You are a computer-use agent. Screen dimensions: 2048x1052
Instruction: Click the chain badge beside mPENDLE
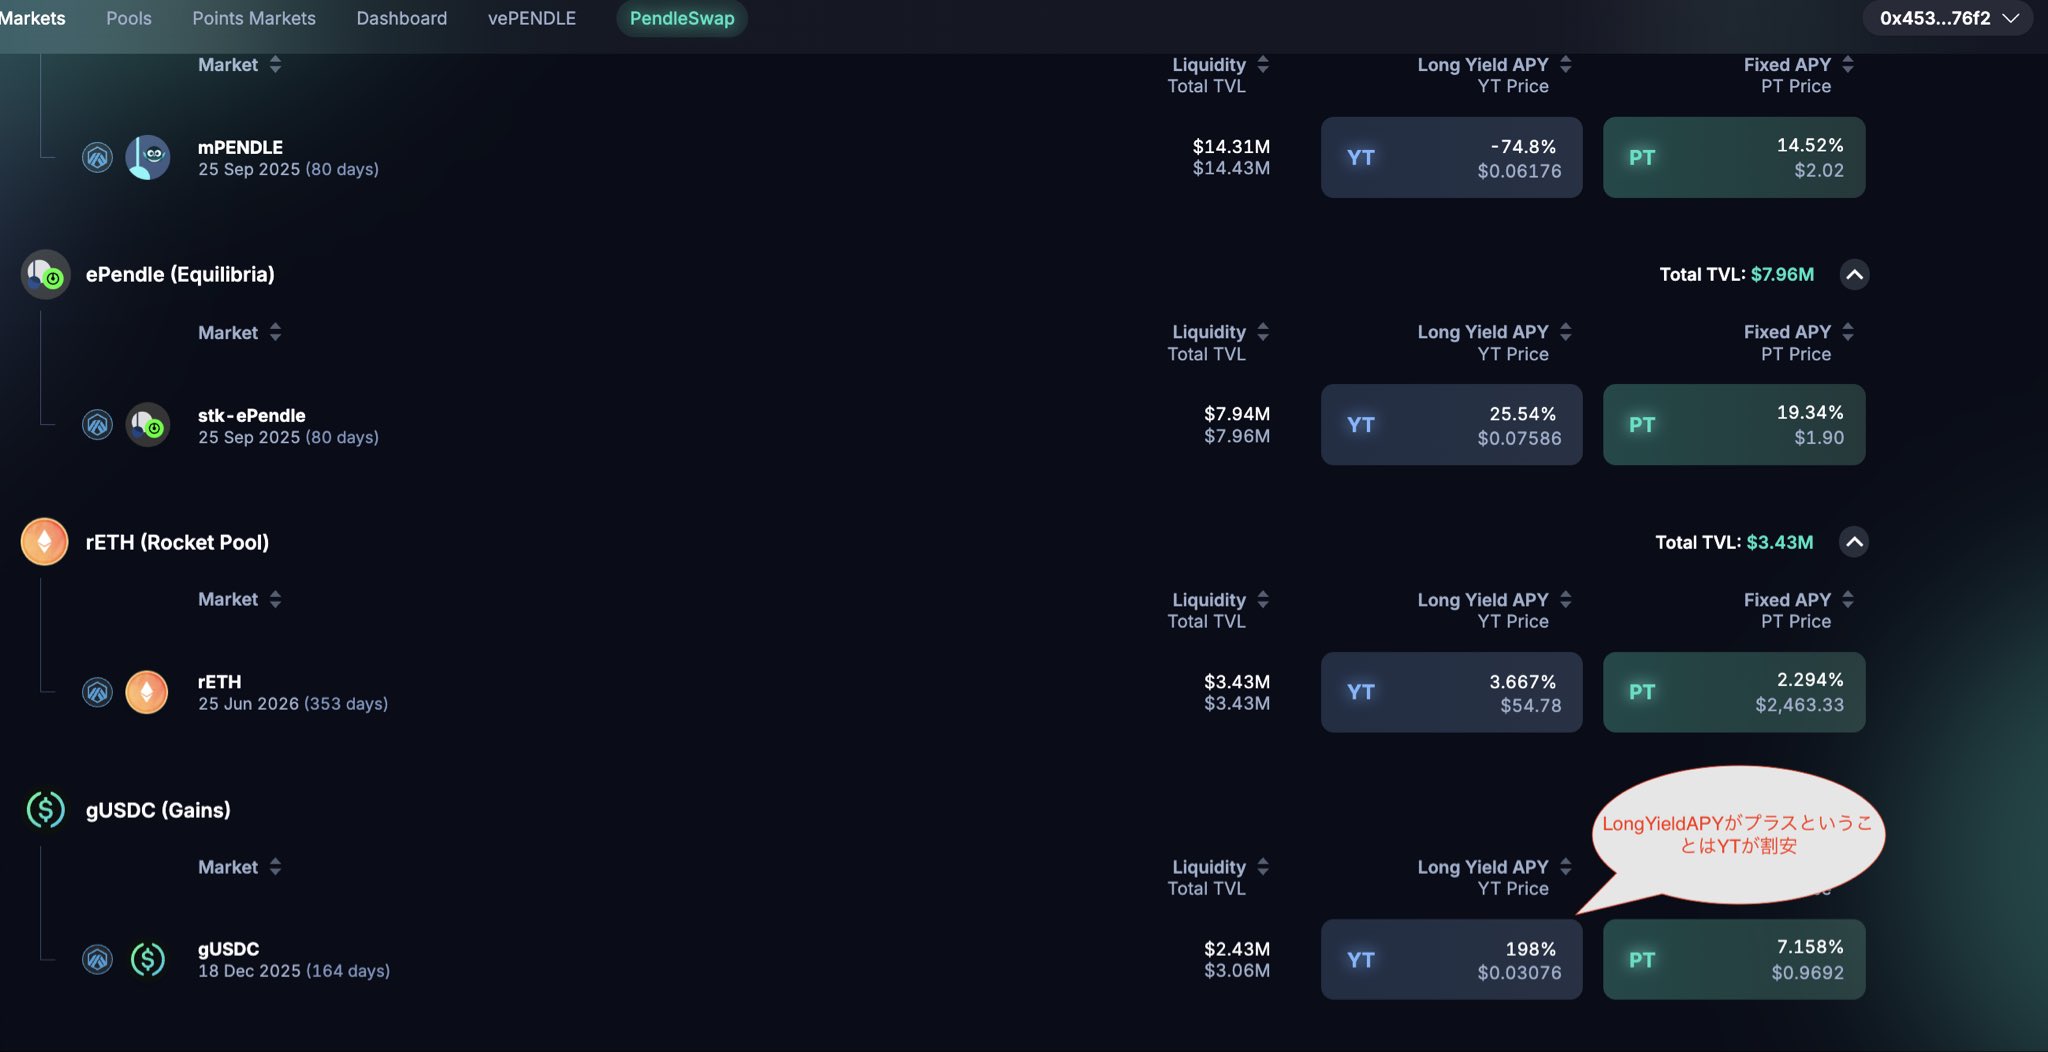(97, 157)
